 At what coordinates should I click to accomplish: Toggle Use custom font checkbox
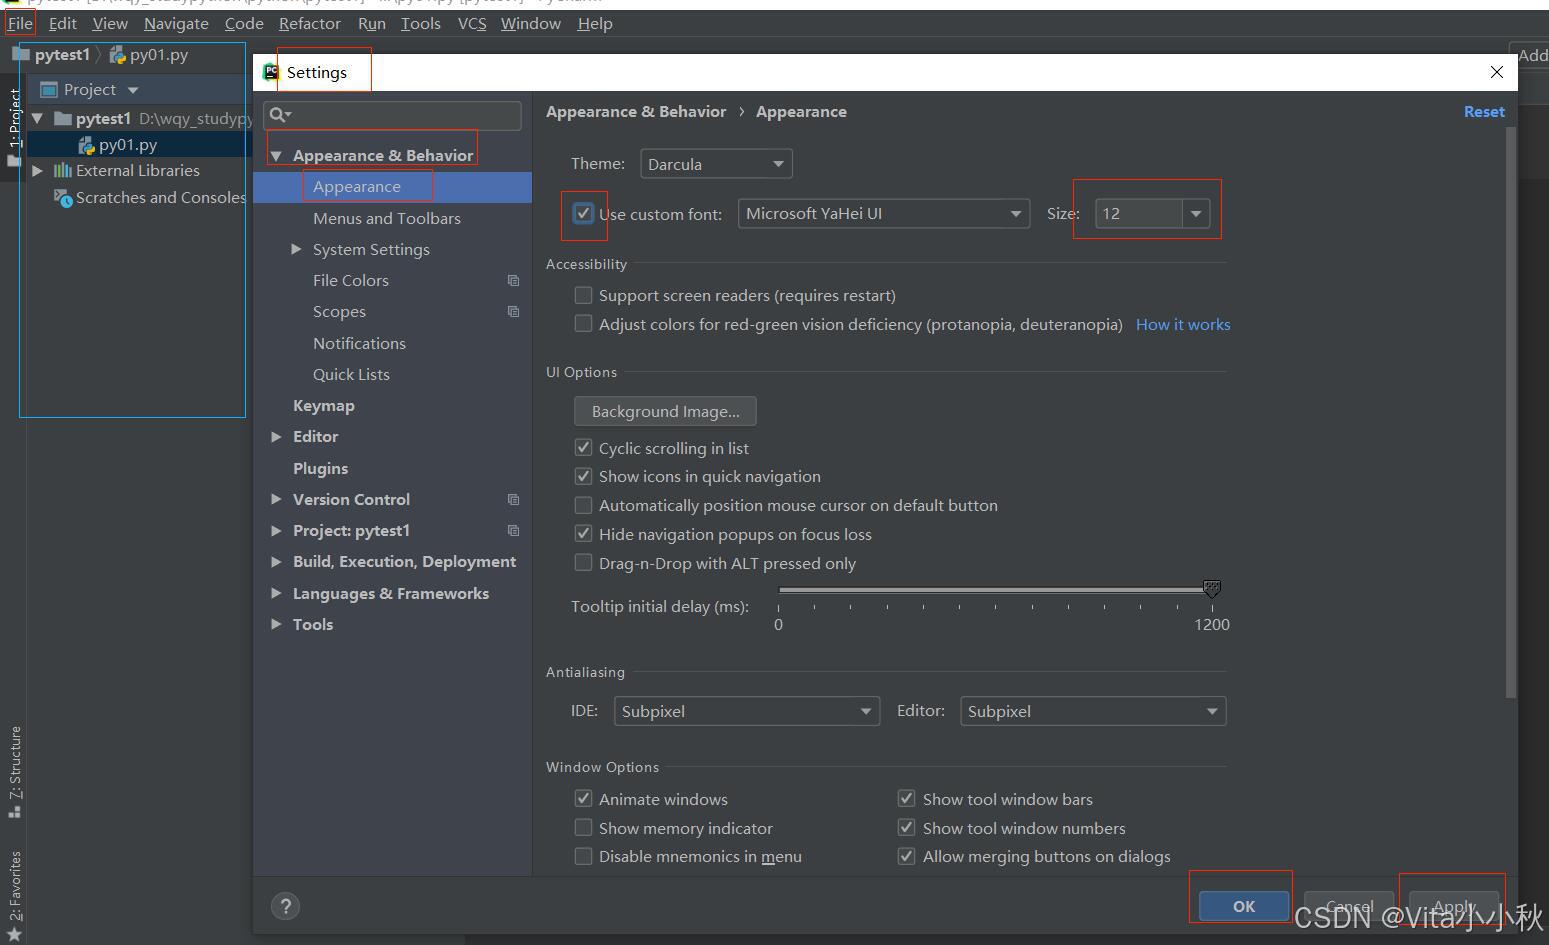tap(583, 213)
